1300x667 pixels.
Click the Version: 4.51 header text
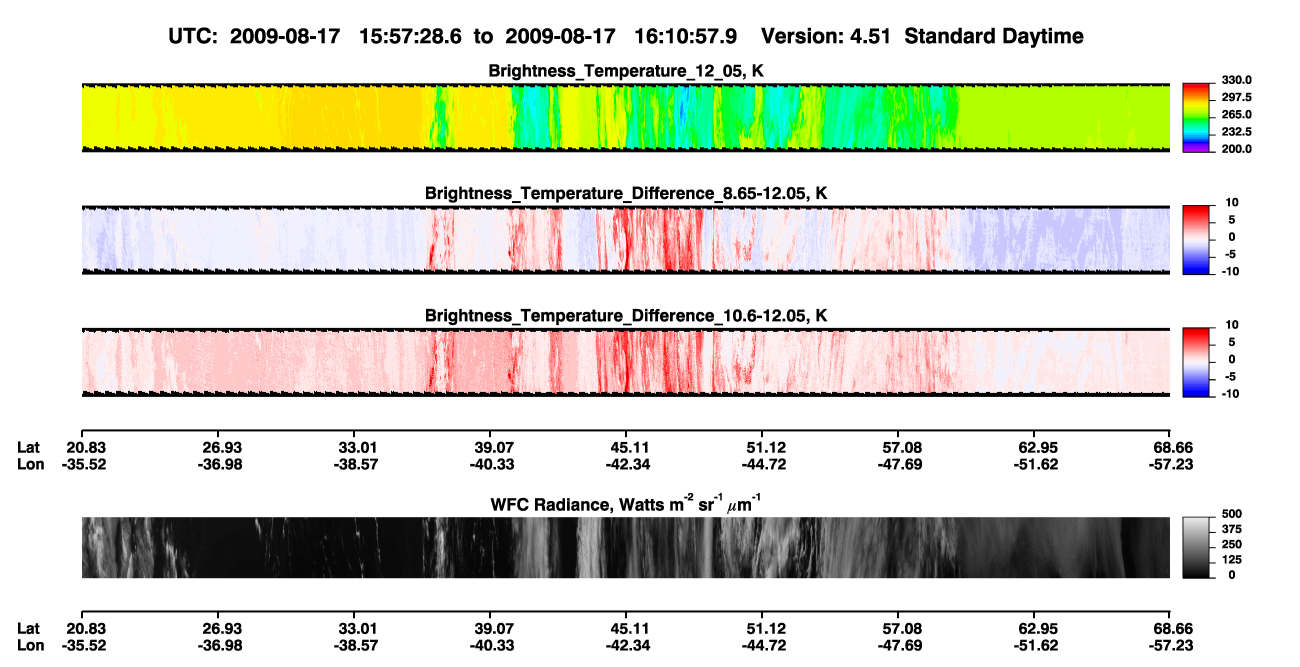pyautogui.click(x=826, y=37)
